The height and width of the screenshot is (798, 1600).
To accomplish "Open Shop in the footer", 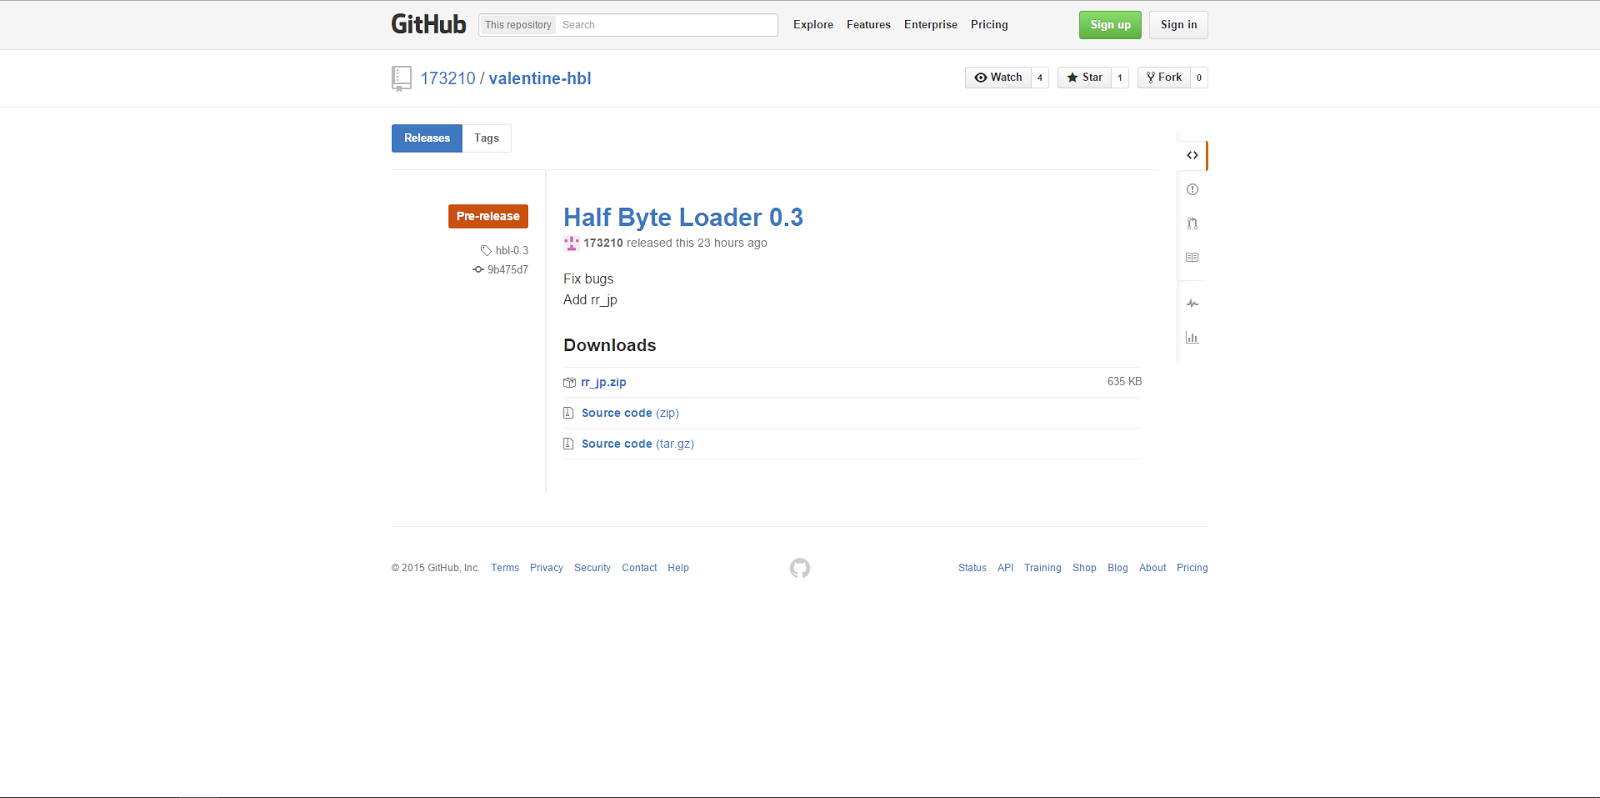I will point(1084,568).
